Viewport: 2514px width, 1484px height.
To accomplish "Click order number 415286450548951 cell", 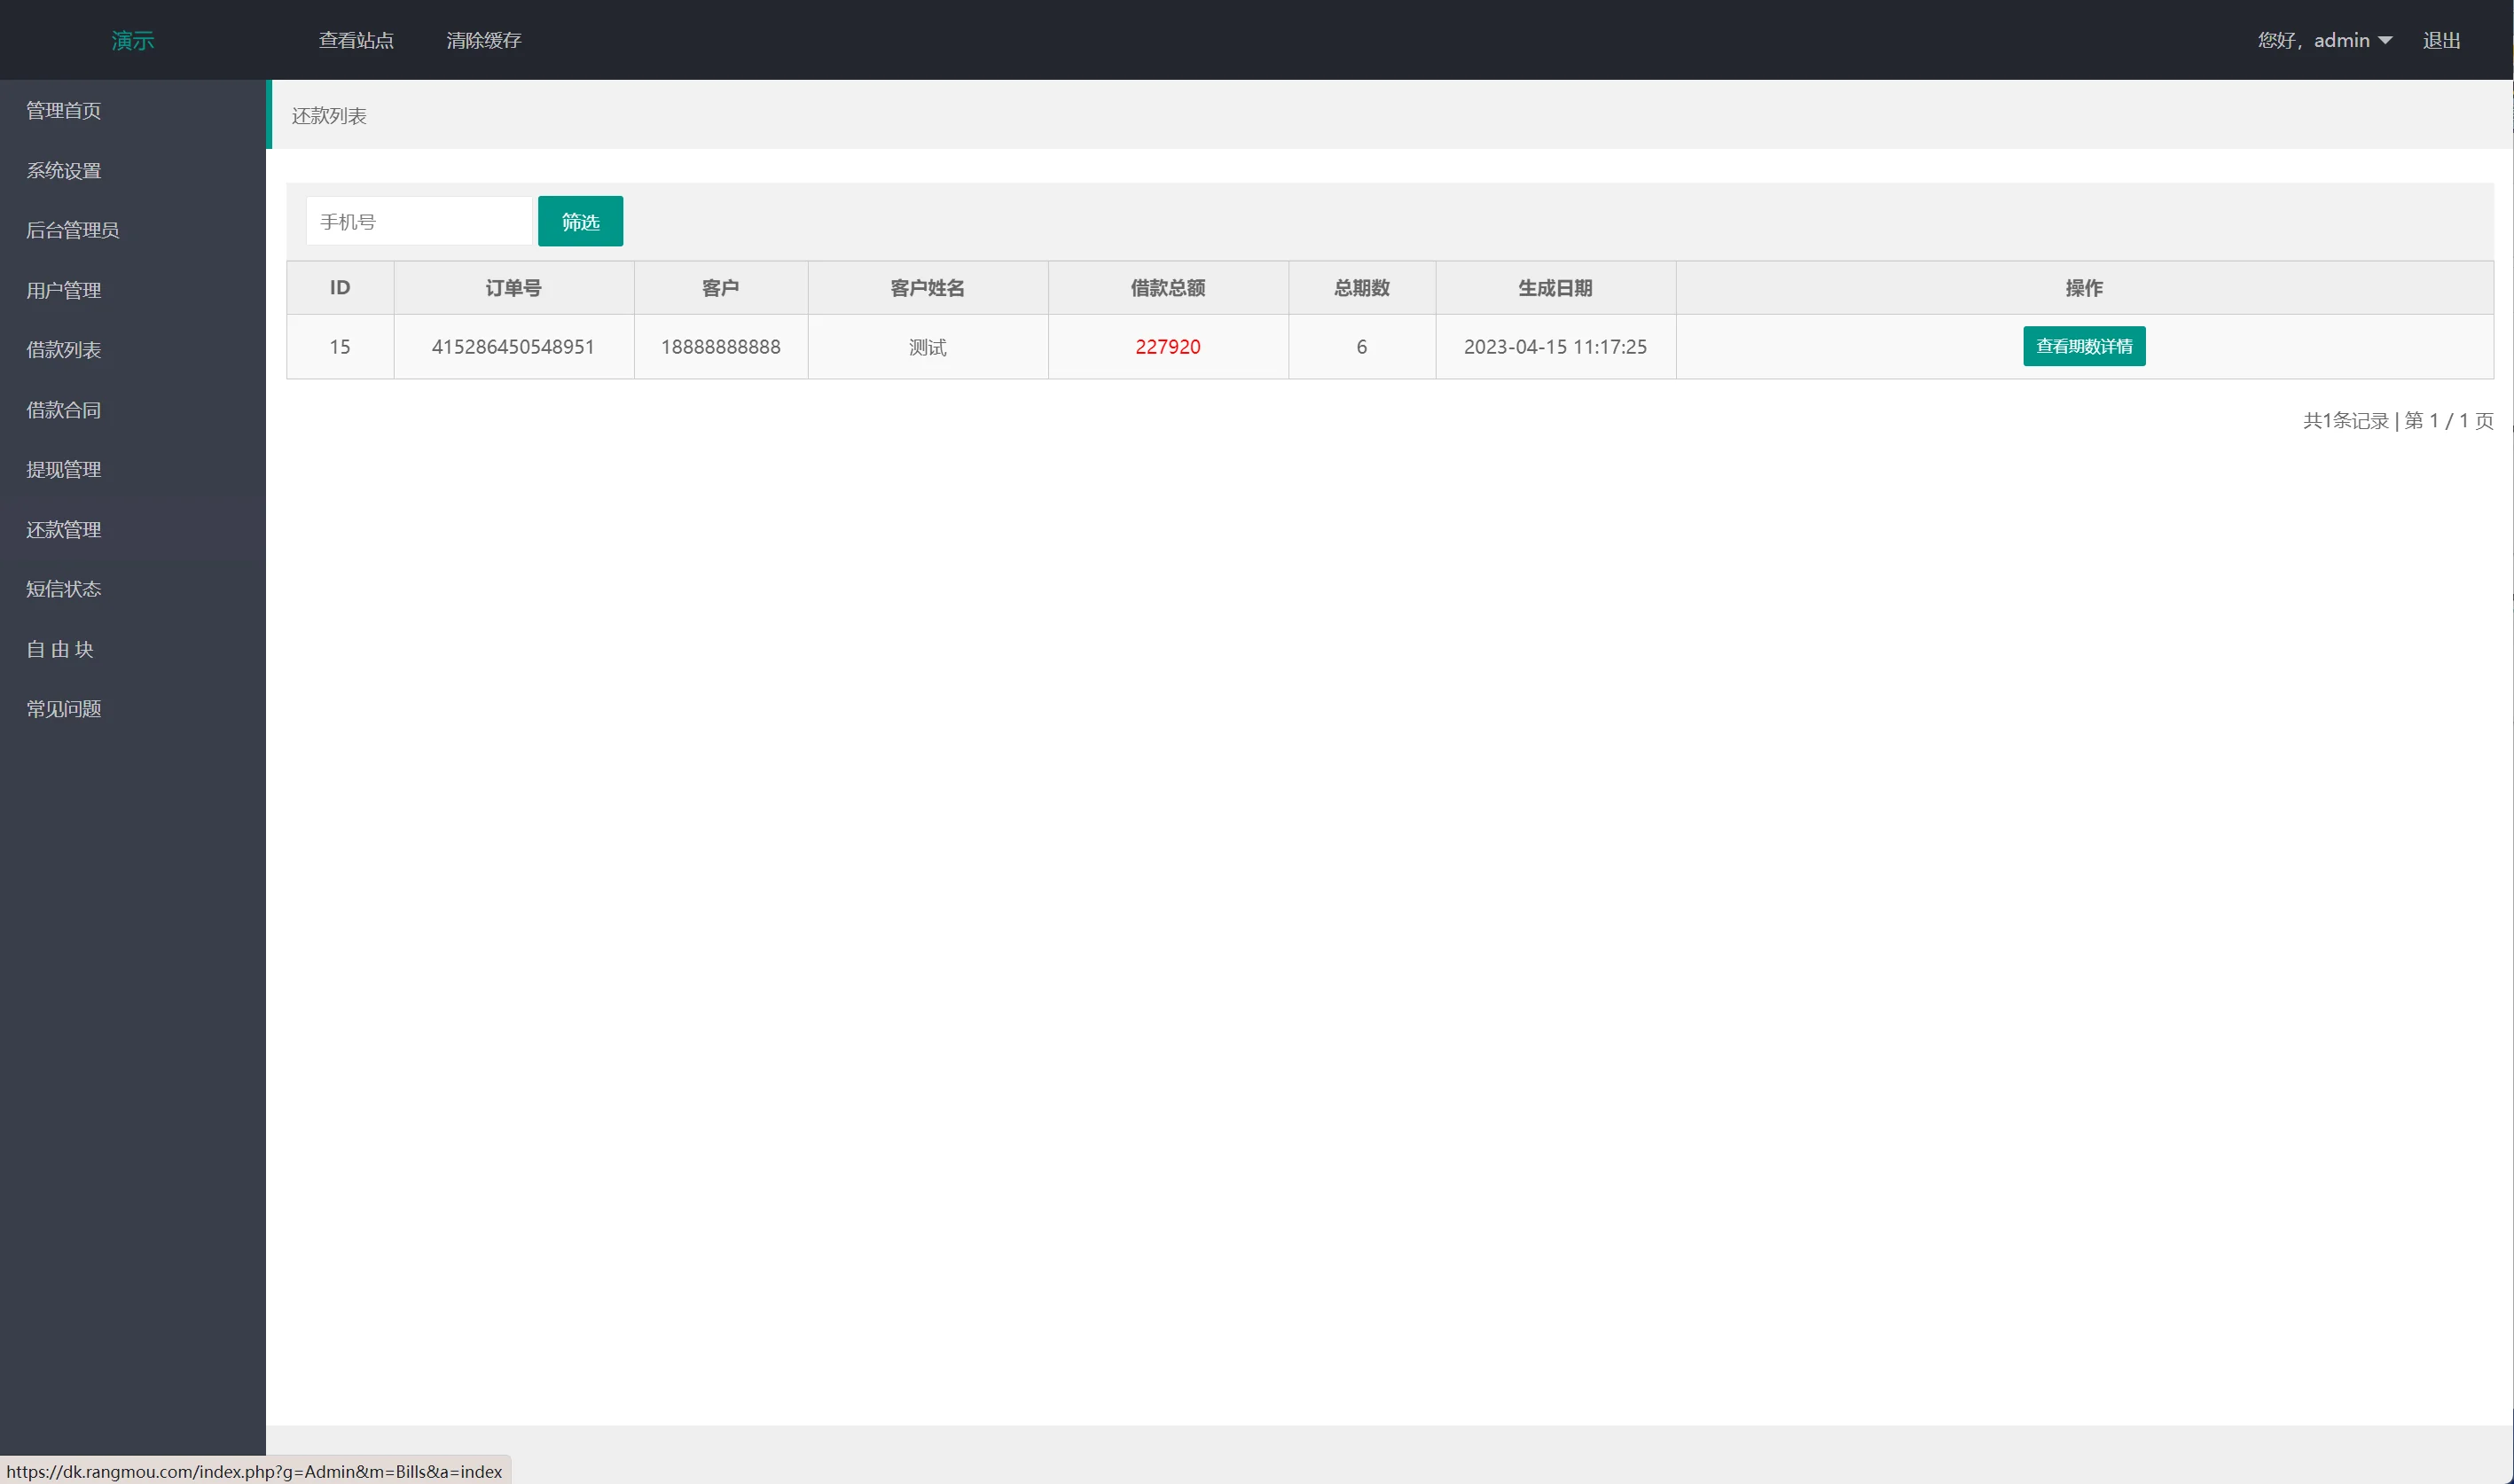I will pyautogui.click(x=513, y=347).
